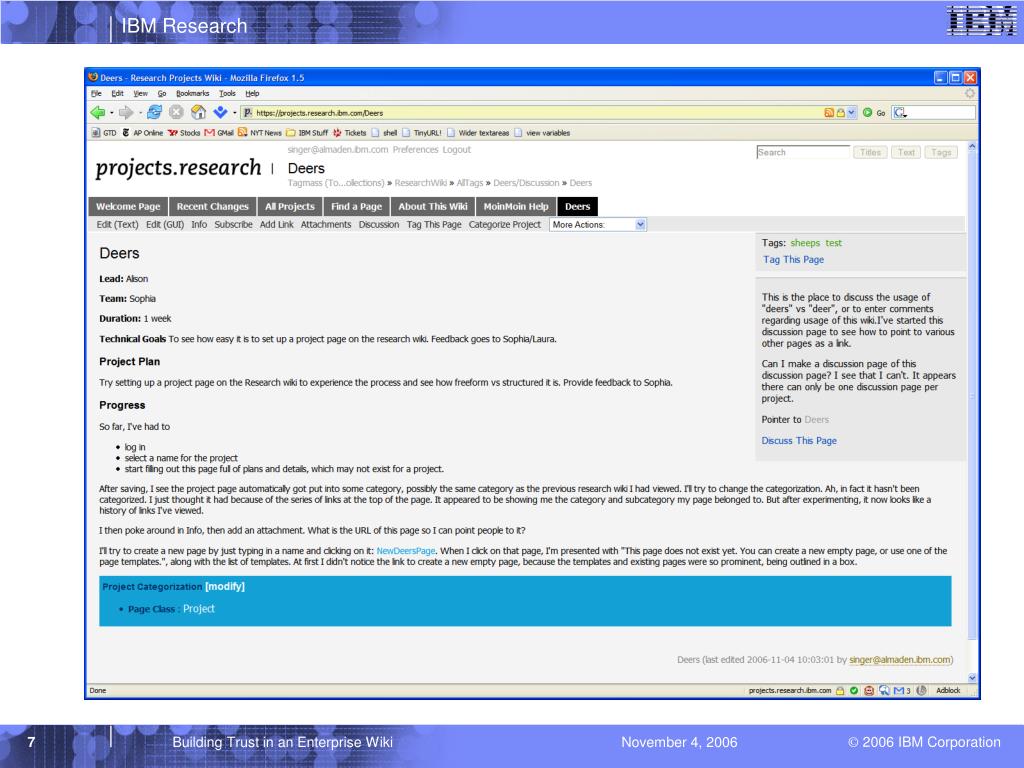Open the IBM Stuff bookmark folder
1024x768 pixels.
point(307,133)
